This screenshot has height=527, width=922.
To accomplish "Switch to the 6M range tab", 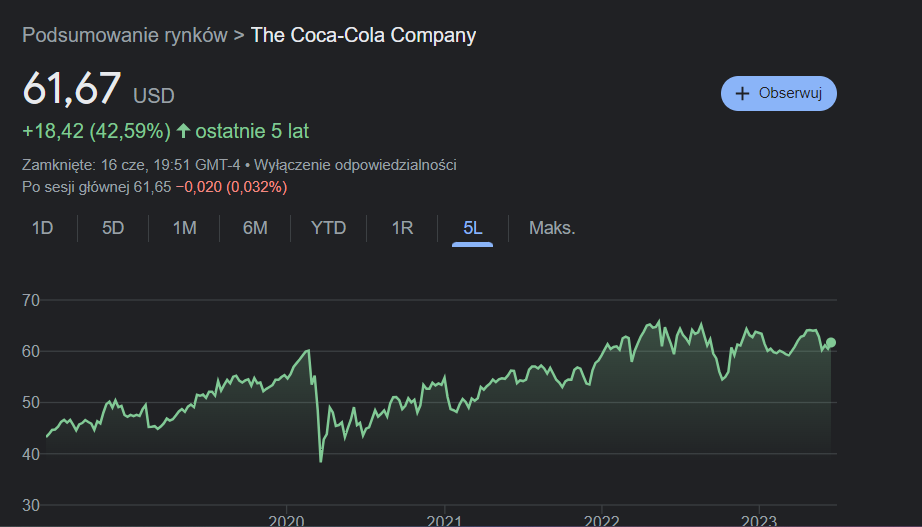I will 255,228.
